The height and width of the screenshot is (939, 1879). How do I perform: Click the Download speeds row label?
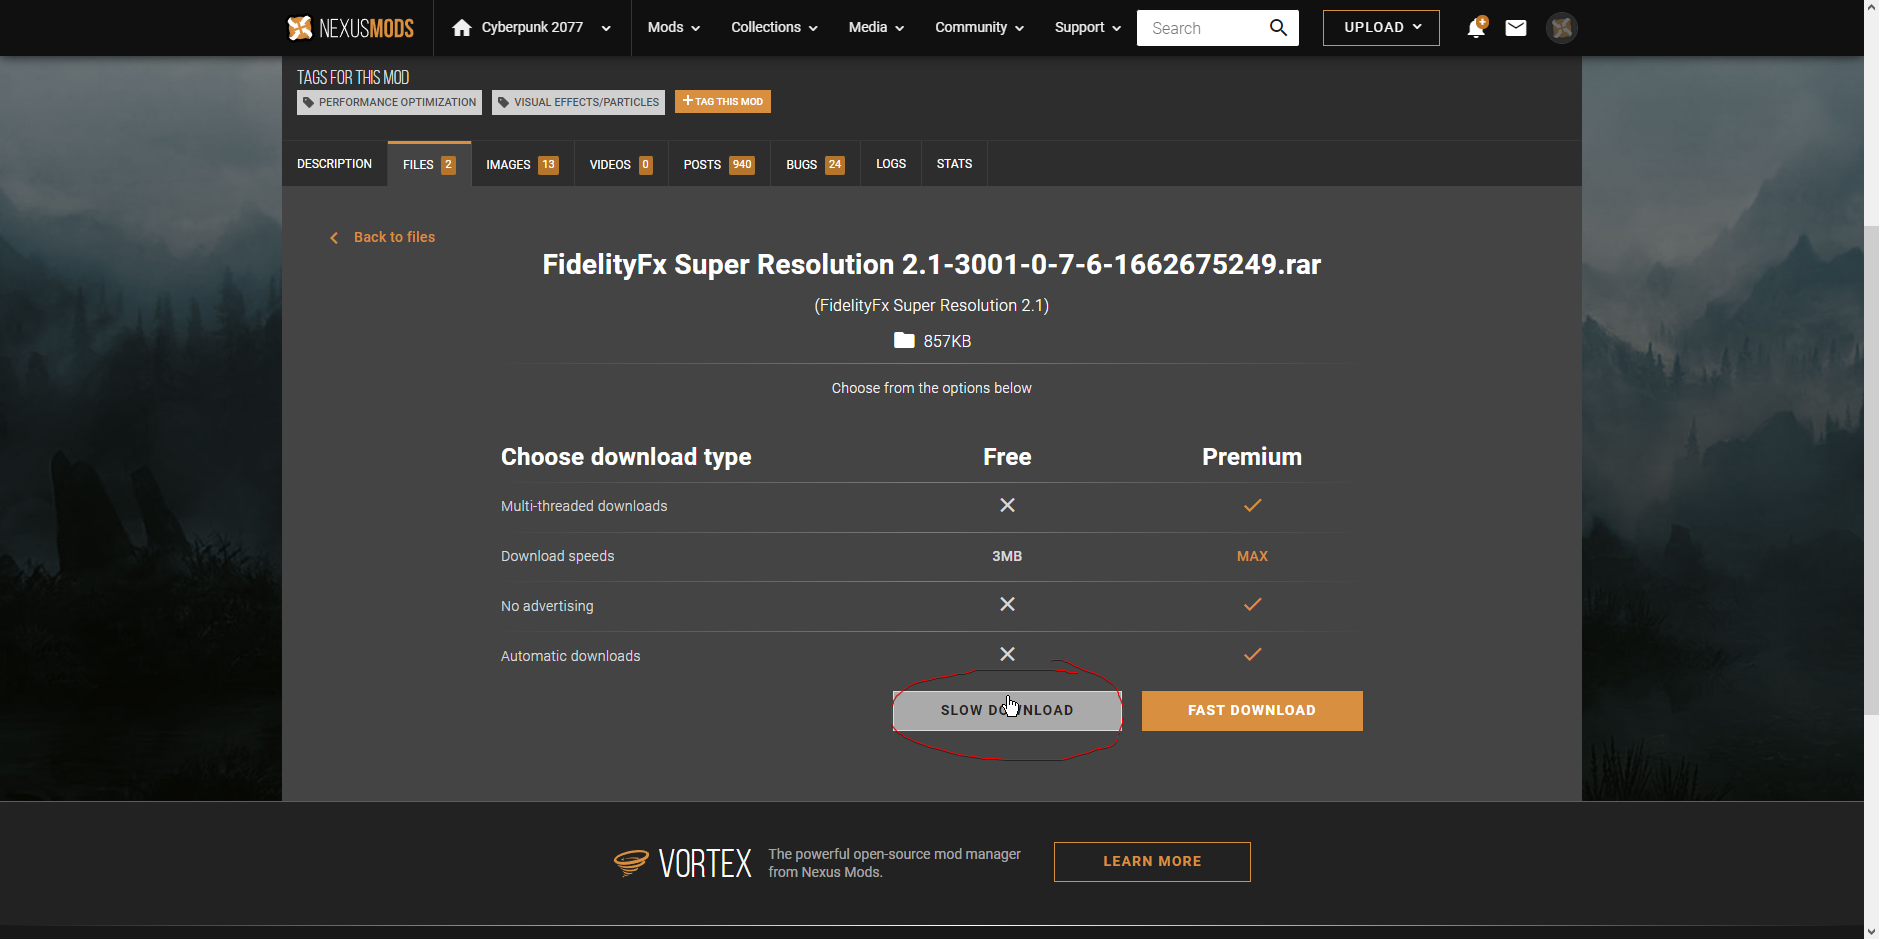557,556
